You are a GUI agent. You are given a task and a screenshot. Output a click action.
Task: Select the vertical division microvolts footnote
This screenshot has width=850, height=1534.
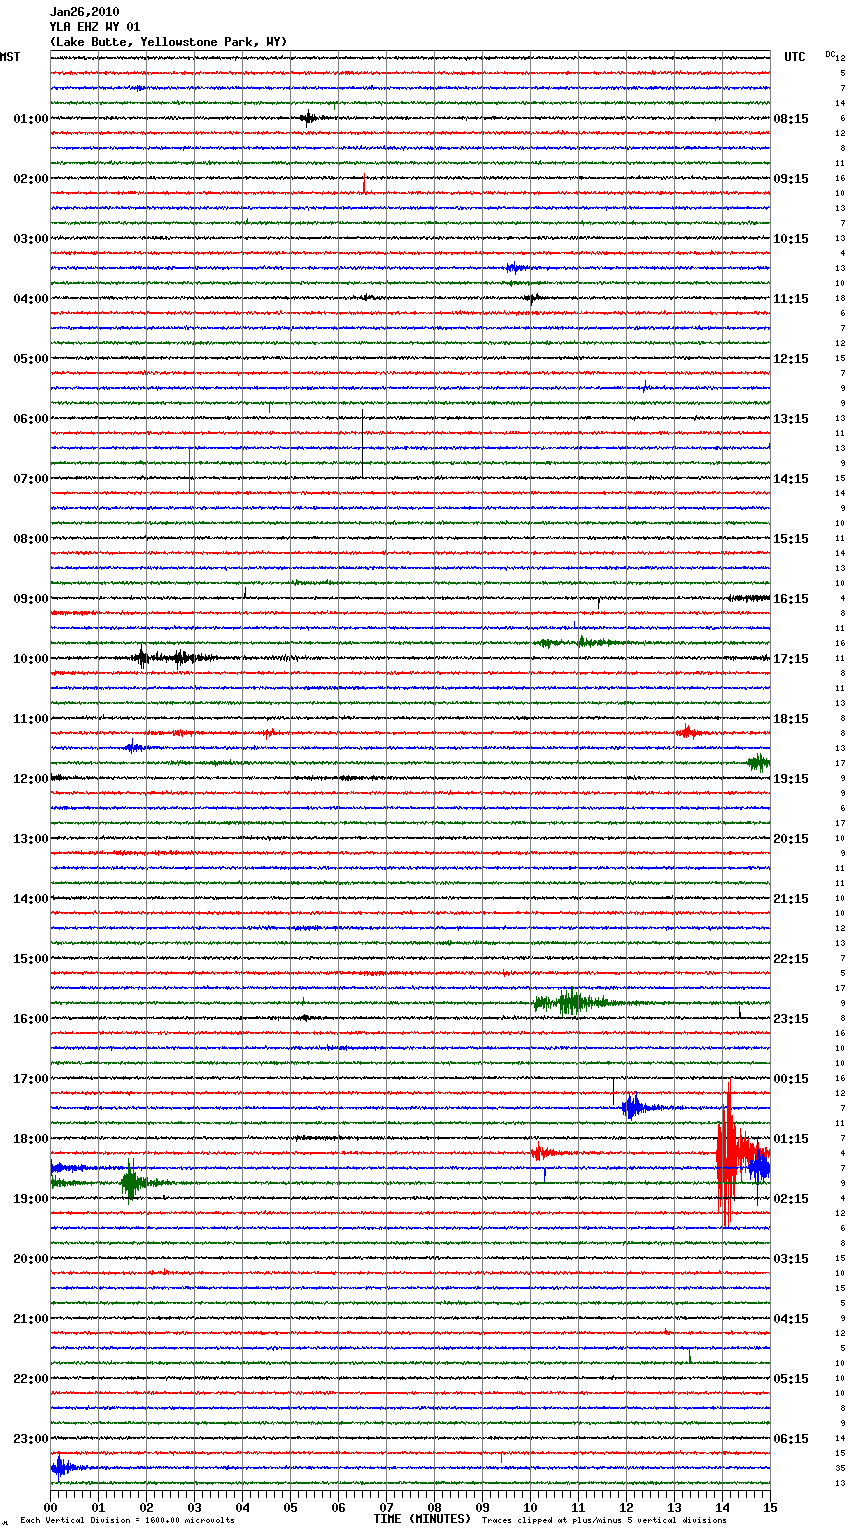point(127,1521)
